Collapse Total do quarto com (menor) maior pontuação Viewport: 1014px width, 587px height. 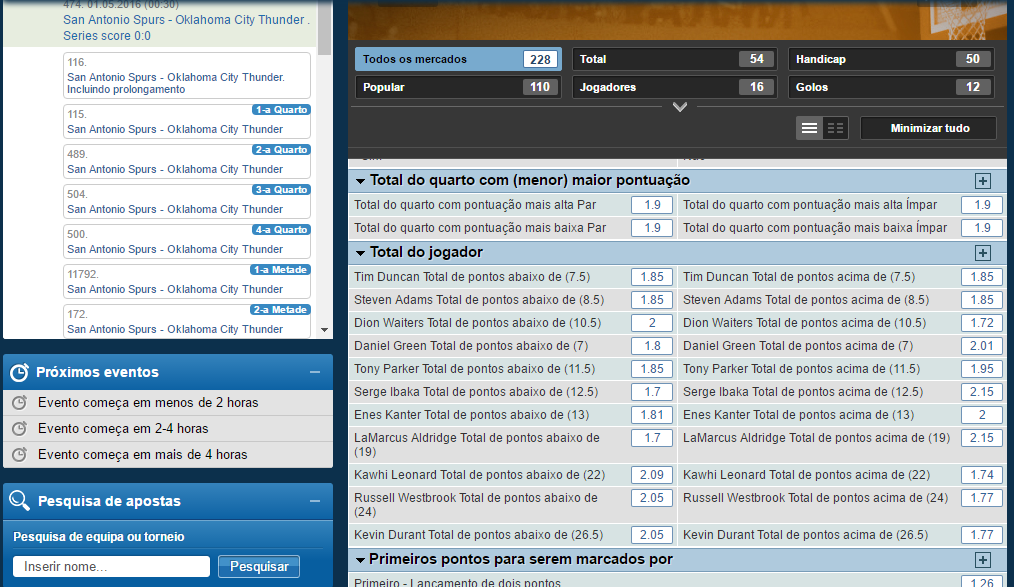(x=360, y=181)
